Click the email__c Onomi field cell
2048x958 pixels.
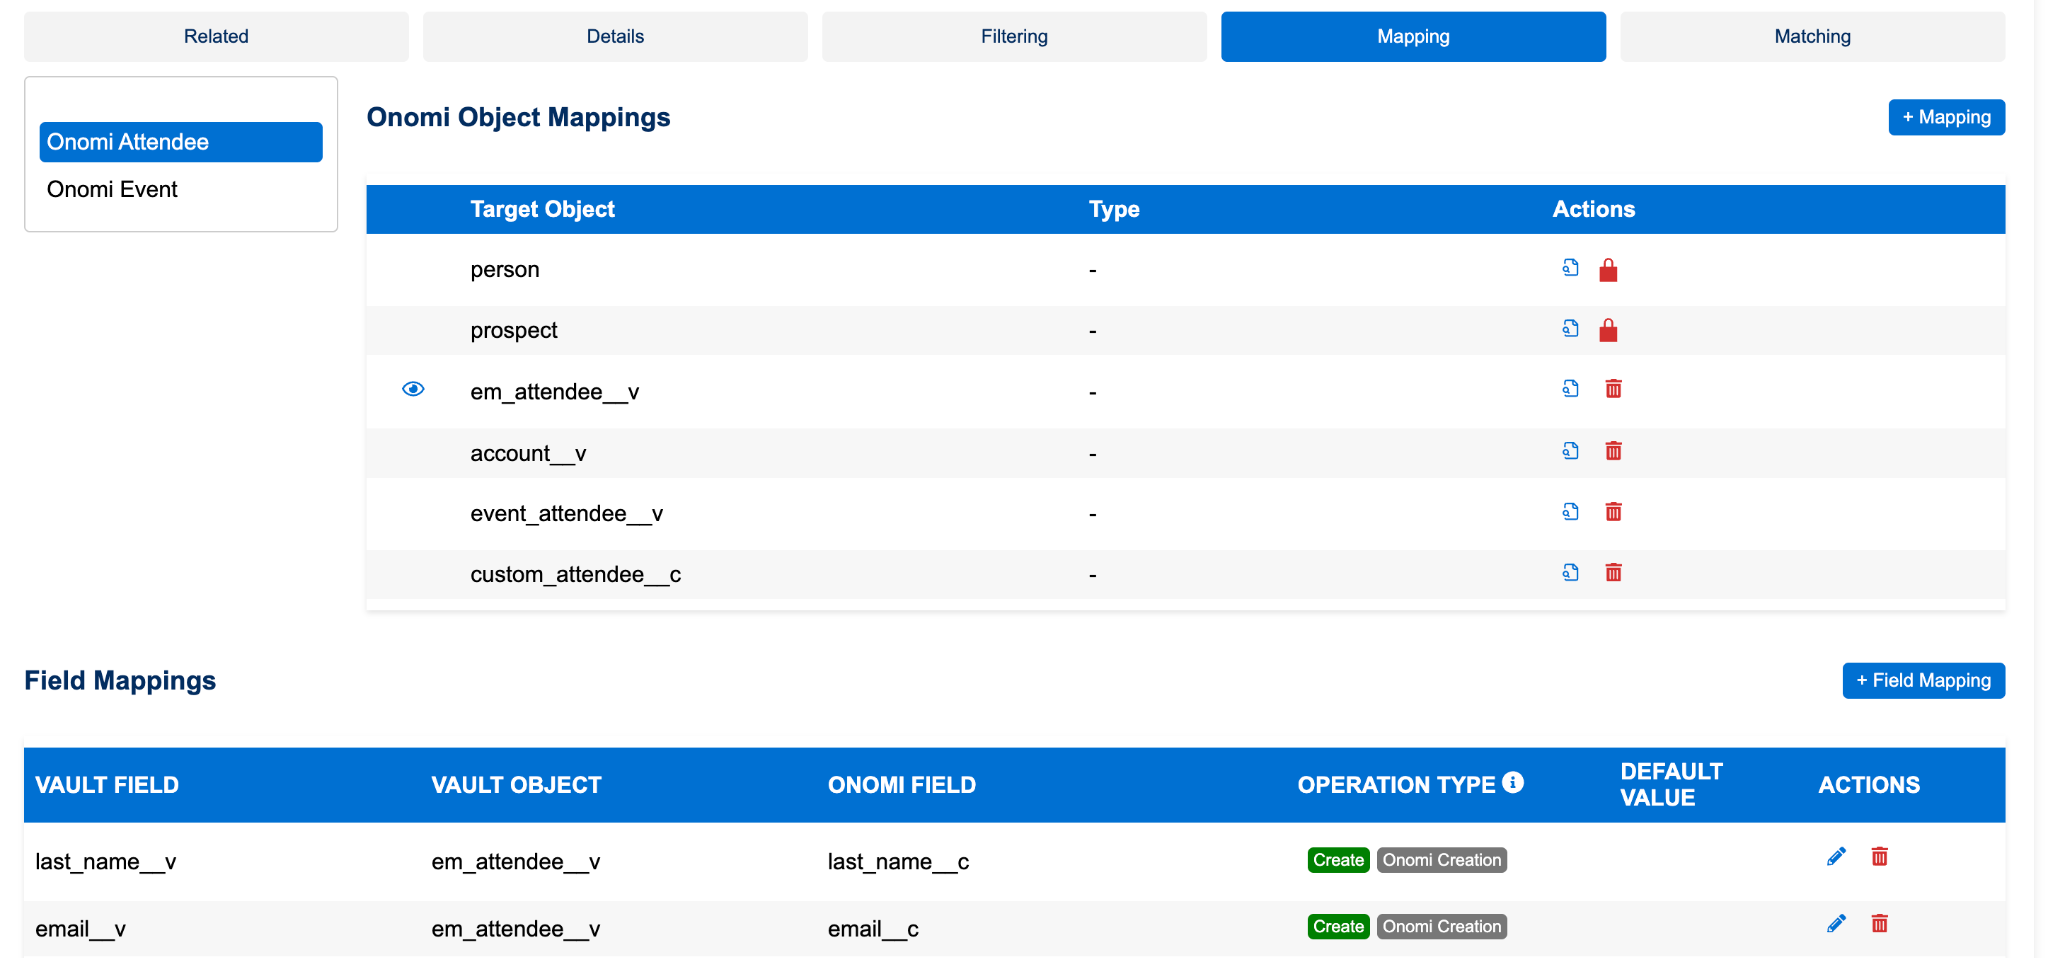[873, 929]
